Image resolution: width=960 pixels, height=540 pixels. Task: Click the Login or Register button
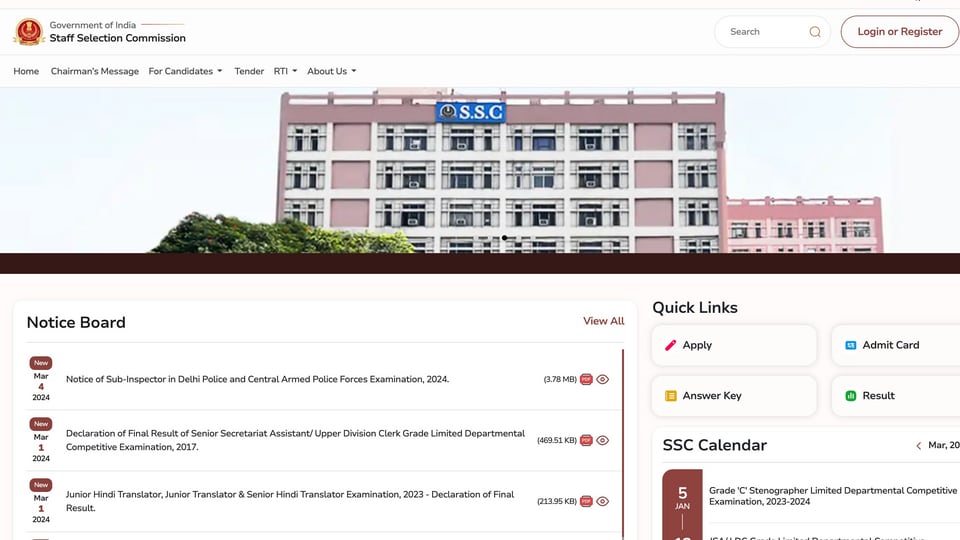tap(899, 32)
